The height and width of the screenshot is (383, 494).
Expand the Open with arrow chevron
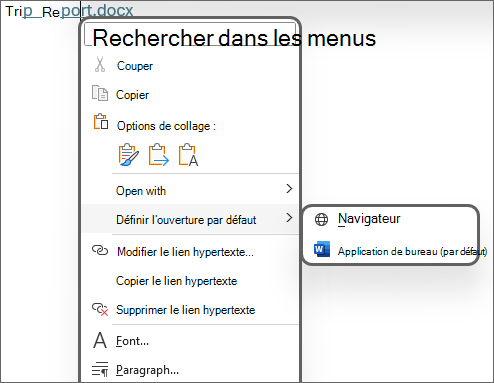point(289,189)
